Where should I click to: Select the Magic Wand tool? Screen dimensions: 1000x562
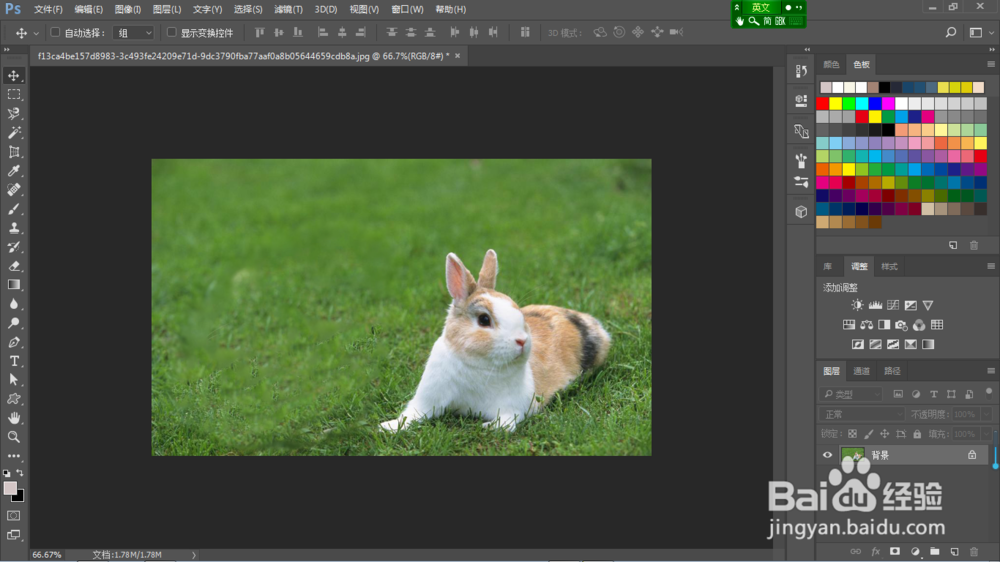coord(14,133)
